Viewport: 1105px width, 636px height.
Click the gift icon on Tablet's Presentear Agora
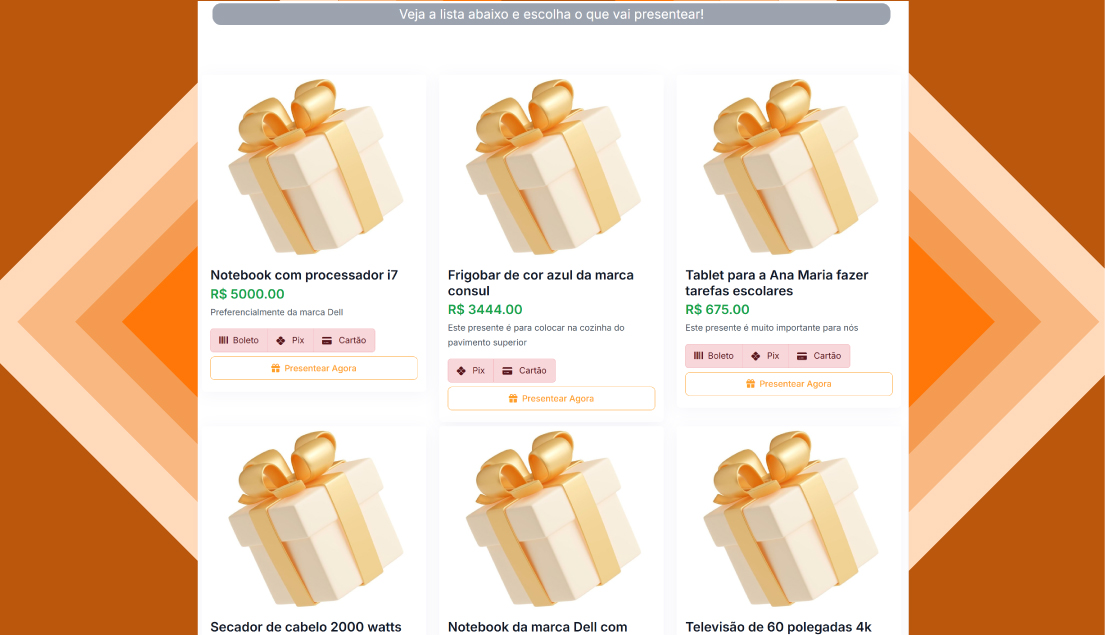tap(751, 384)
